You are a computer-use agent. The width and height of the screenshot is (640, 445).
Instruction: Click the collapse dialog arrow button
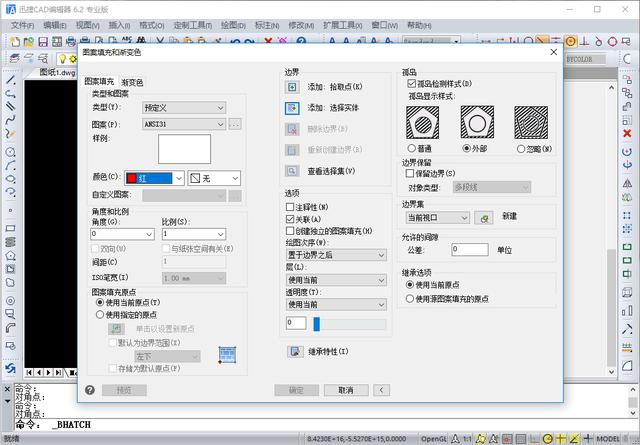click(381, 390)
